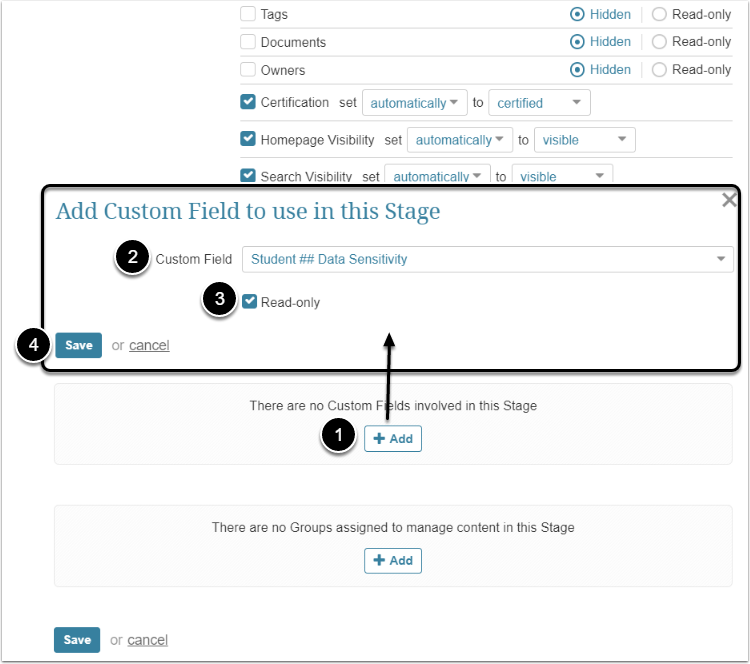The height and width of the screenshot is (664, 750).
Task: Open Certification 'automatically' dropdown
Action: pos(414,103)
